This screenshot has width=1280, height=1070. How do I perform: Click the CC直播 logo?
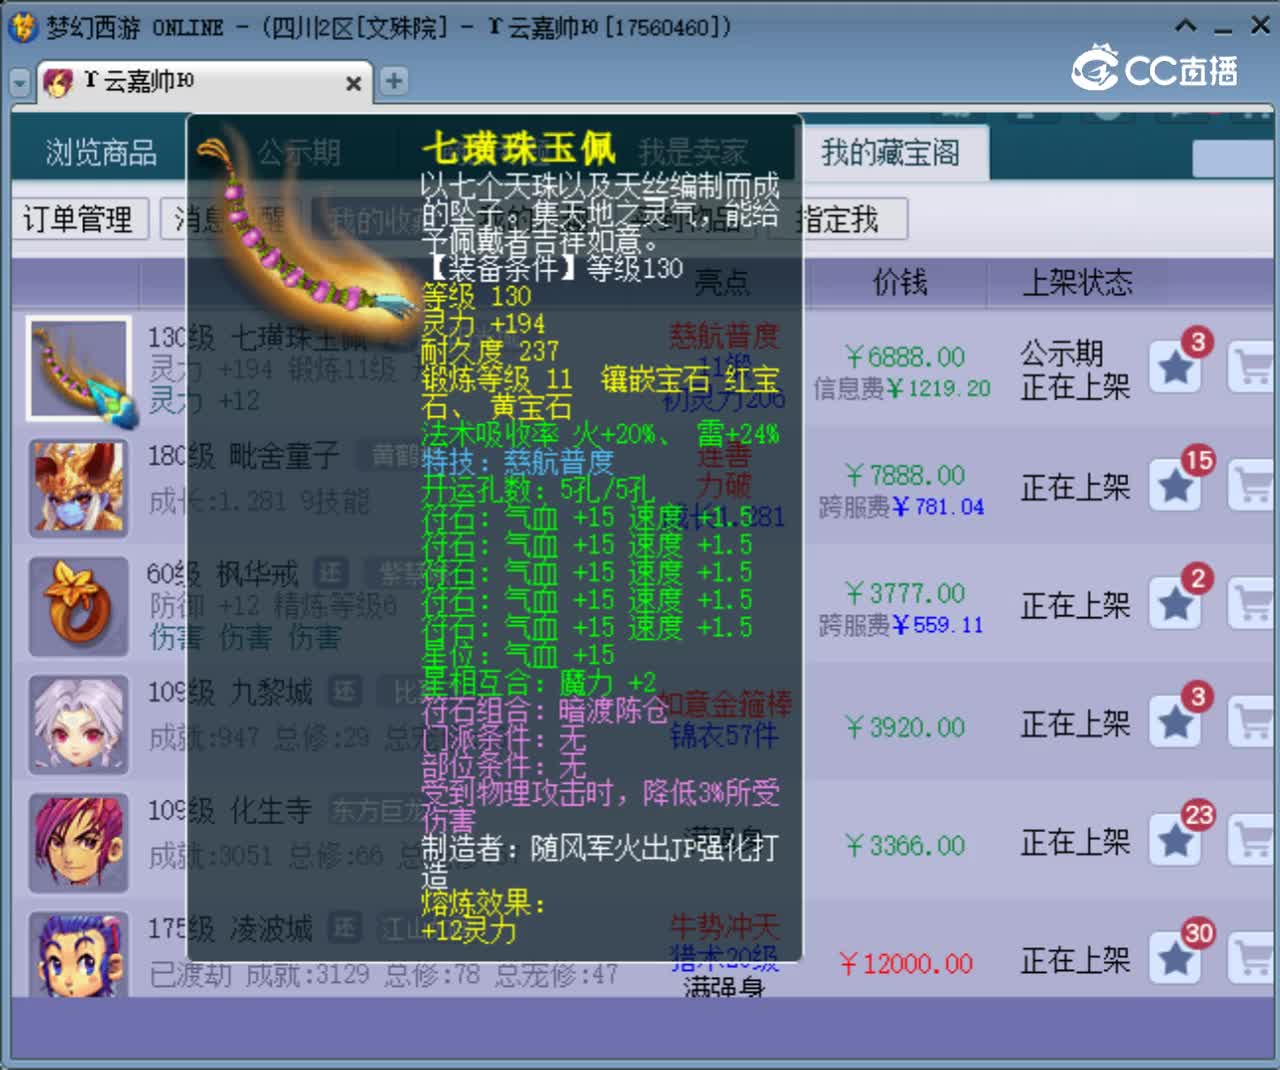tap(1155, 68)
